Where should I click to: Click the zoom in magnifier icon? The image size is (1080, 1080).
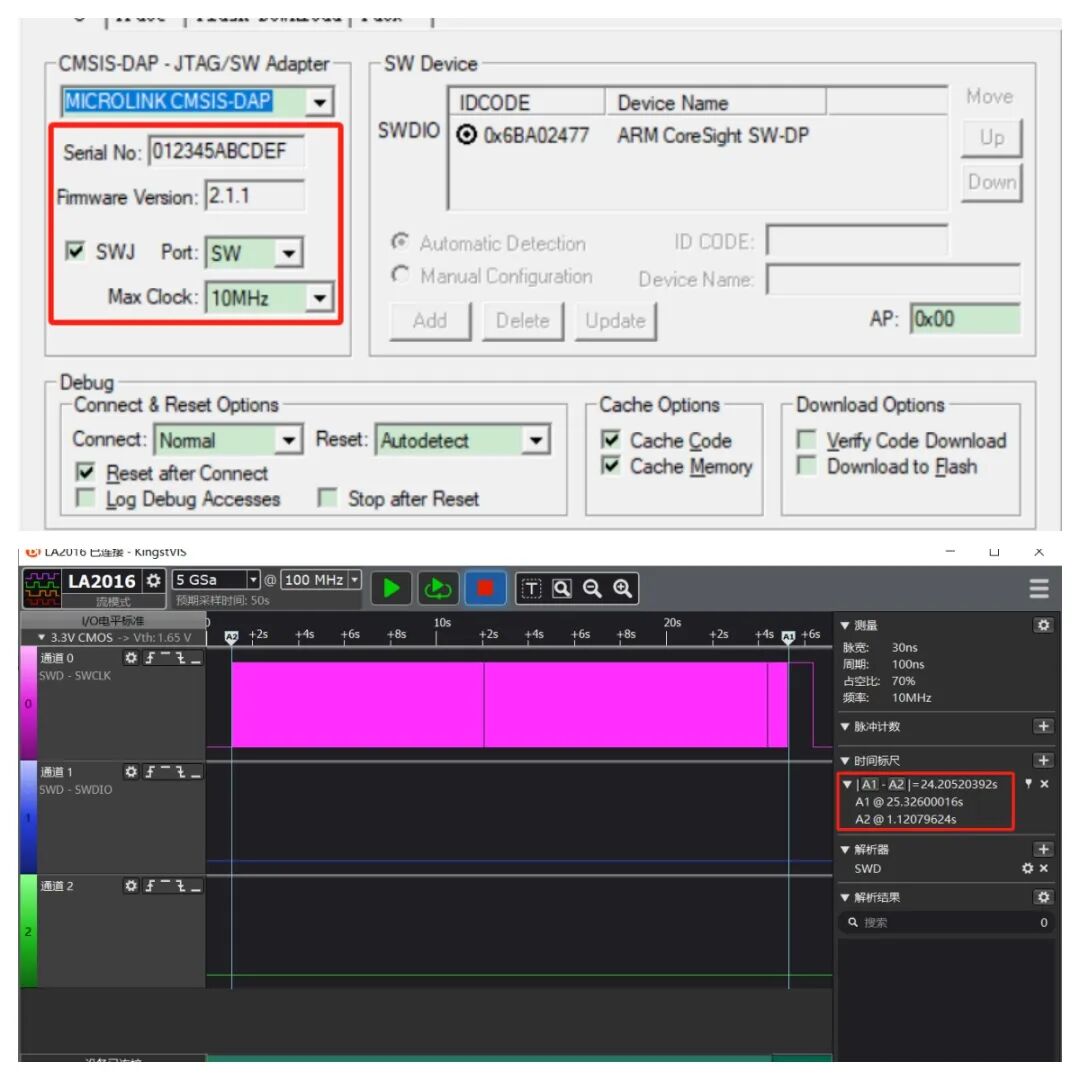[x=623, y=588]
